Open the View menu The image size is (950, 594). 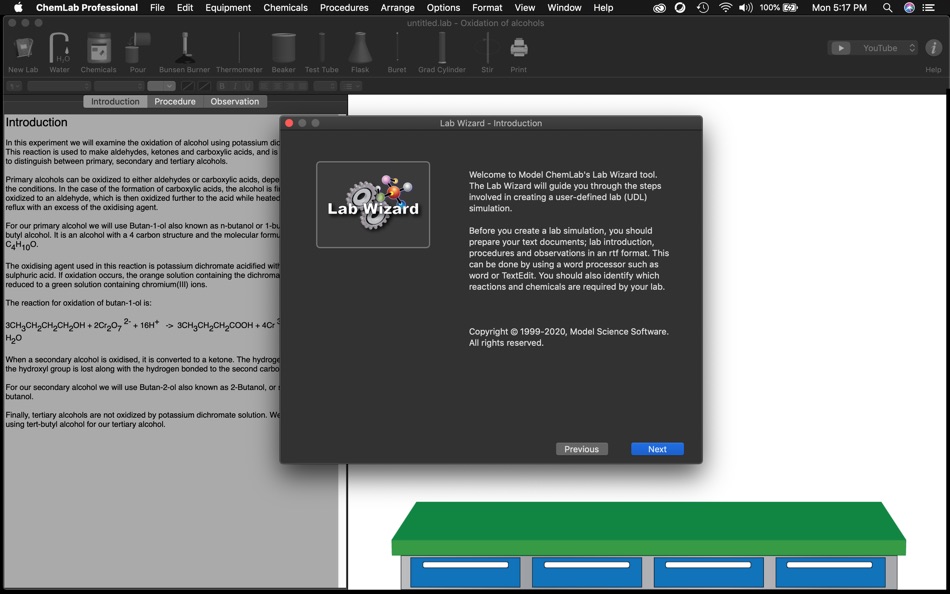pyautogui.click(x=525, y=8)
